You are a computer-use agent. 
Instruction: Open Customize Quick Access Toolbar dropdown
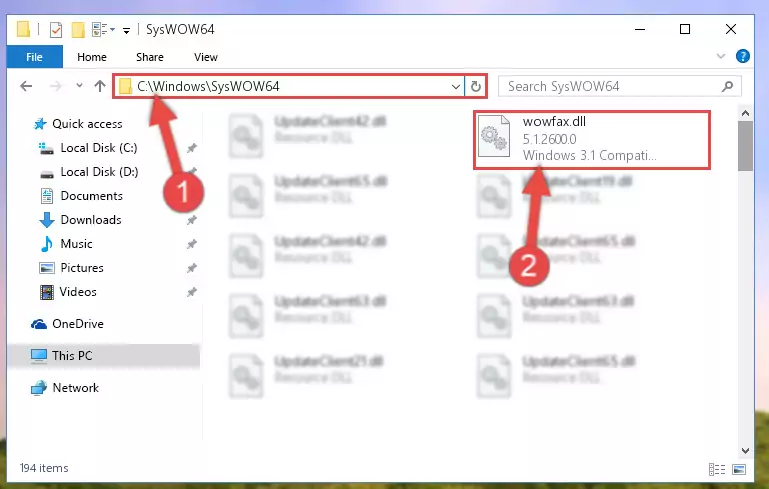tap(127, 31)
